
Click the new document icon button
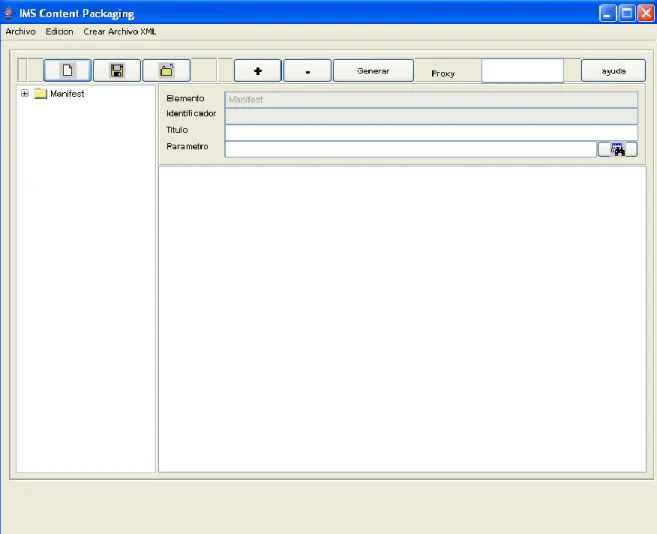67,70
